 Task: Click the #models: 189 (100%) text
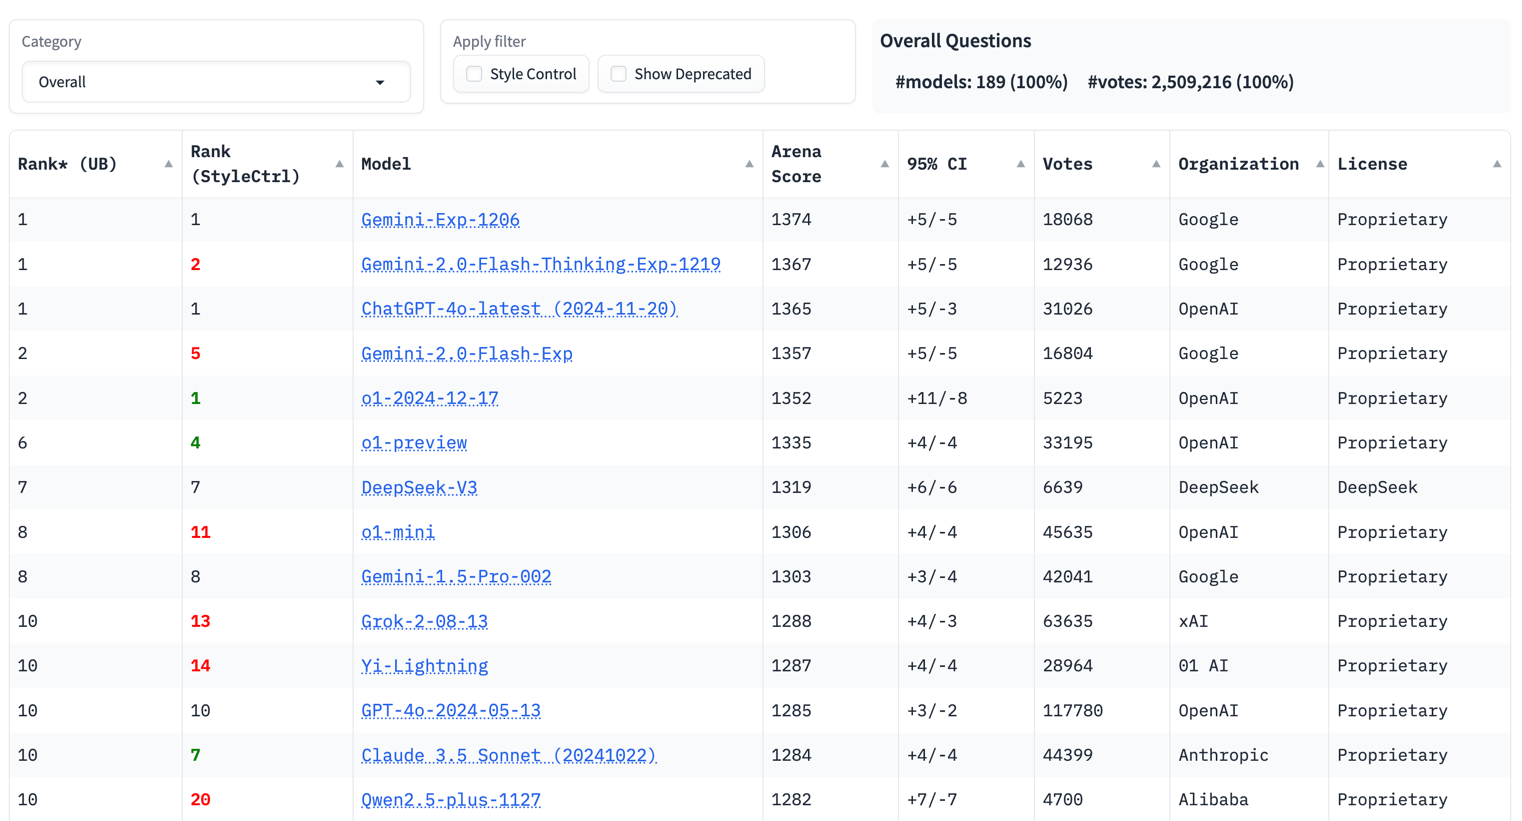pyautogui.click(x=981, y=82)
